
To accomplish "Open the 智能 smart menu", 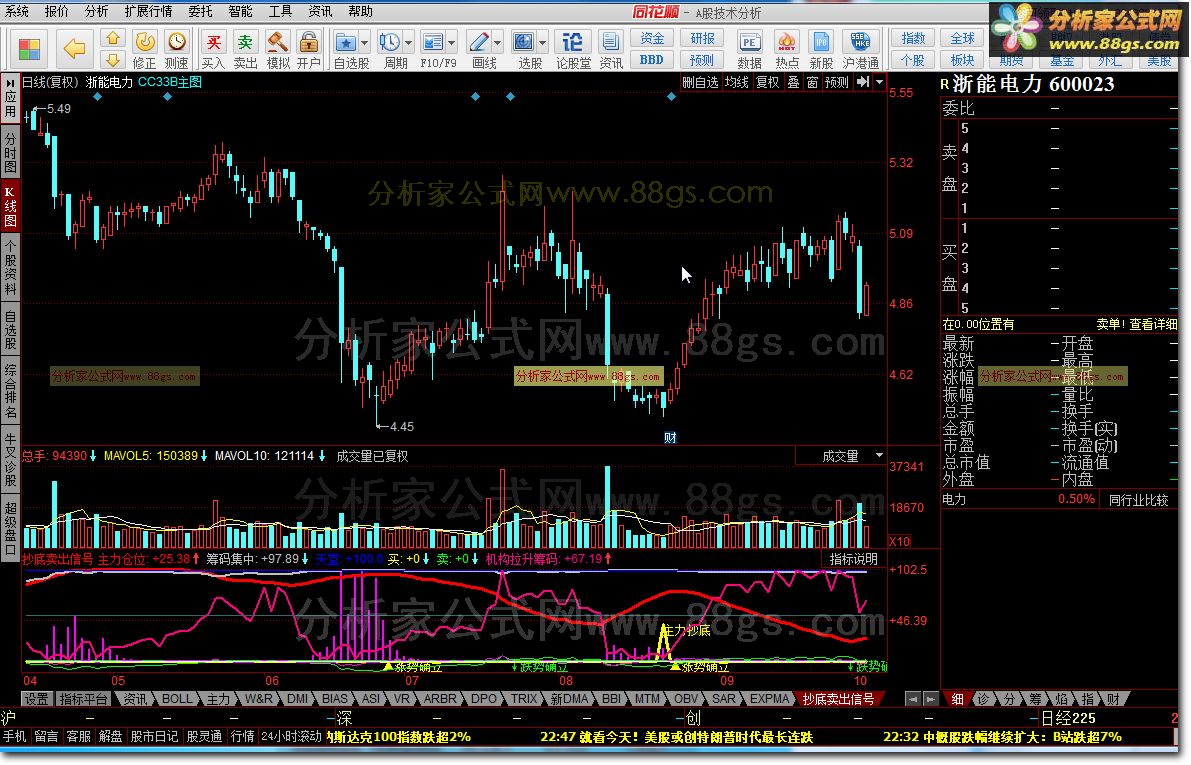I will tap(241, 11).
